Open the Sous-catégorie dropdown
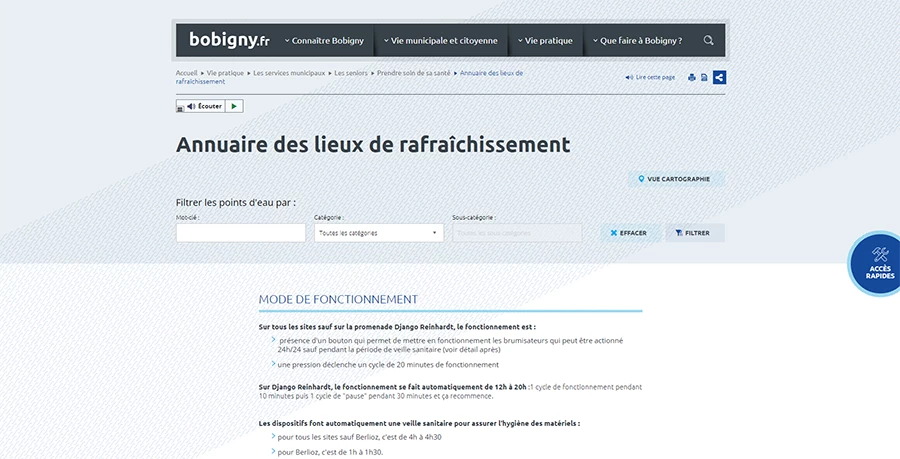This screenshot has width=900, height=459. tap(517, 233)
